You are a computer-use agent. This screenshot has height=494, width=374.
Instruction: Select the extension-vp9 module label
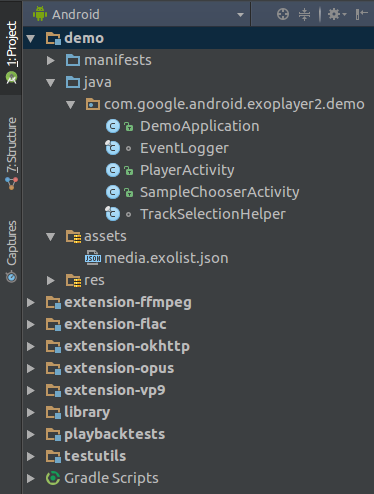[x=115, y=391]
